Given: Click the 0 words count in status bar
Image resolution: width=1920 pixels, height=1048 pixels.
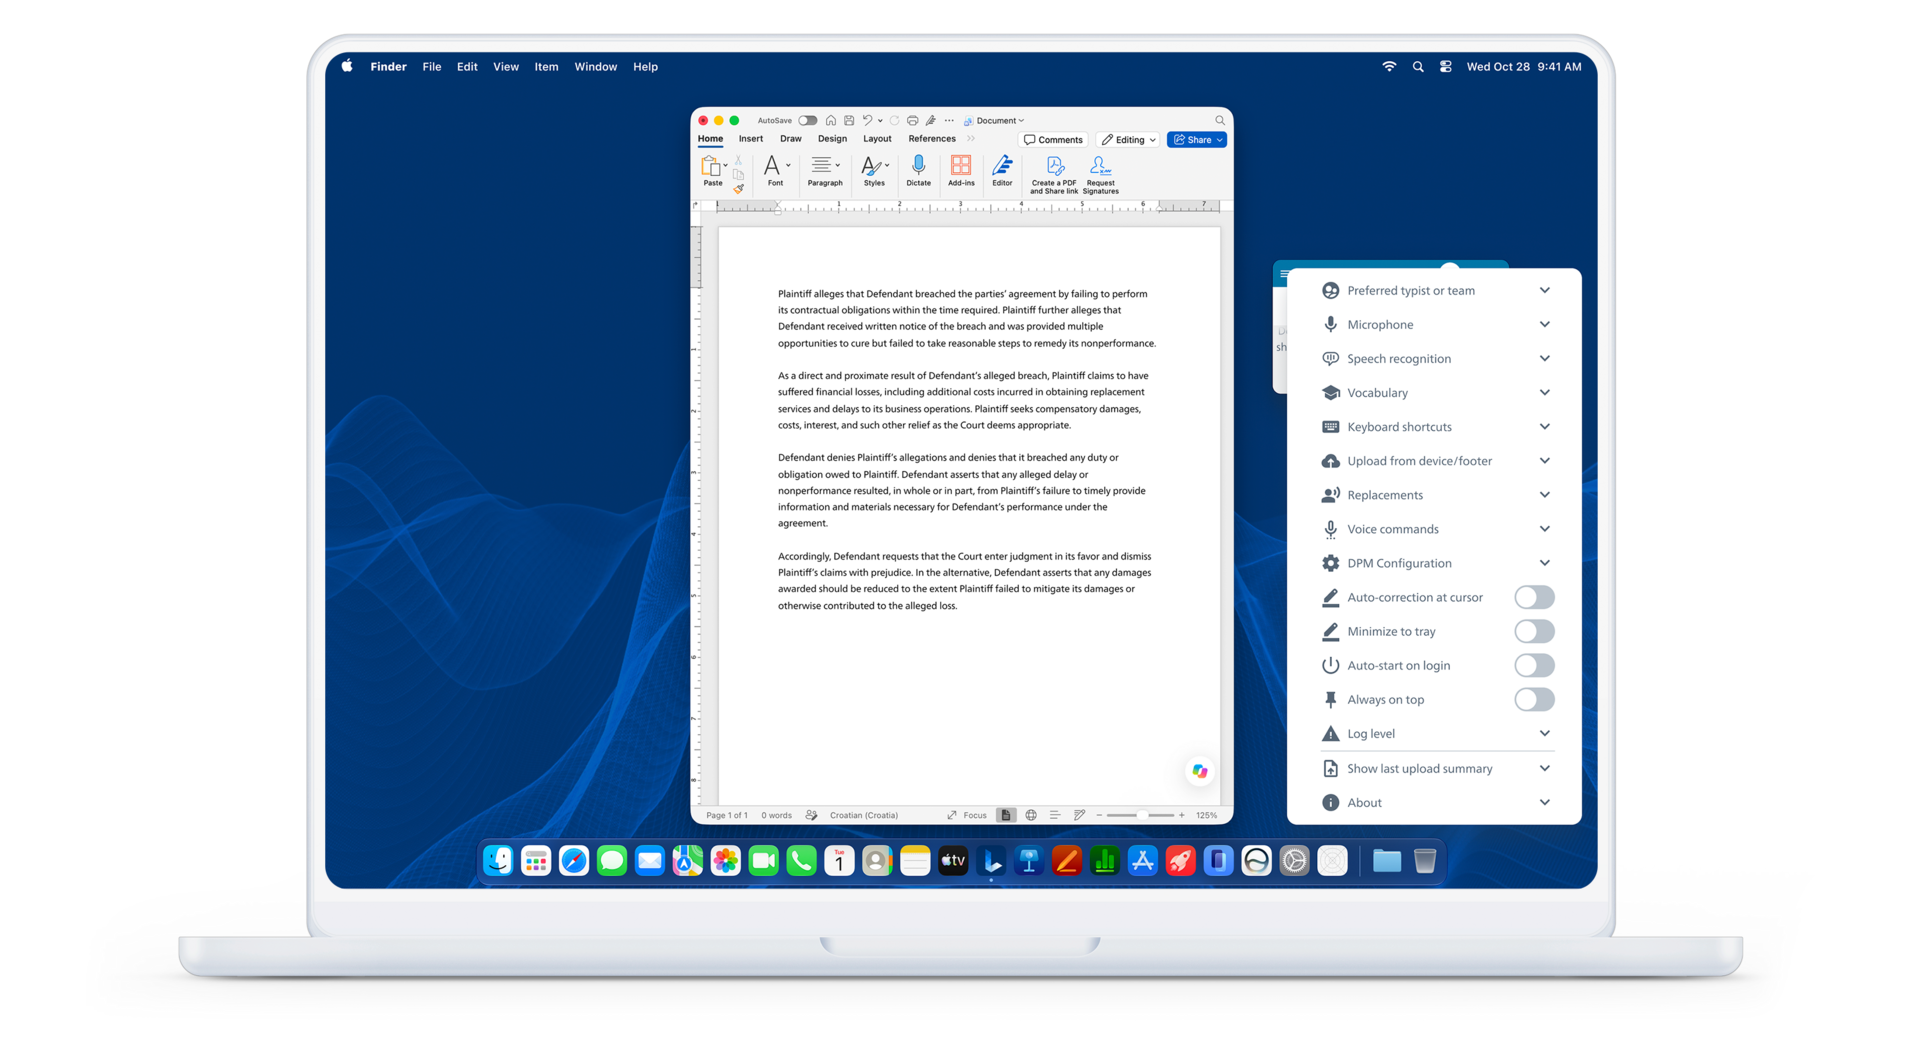Looking at the screenshot, I should coord(776,815).
